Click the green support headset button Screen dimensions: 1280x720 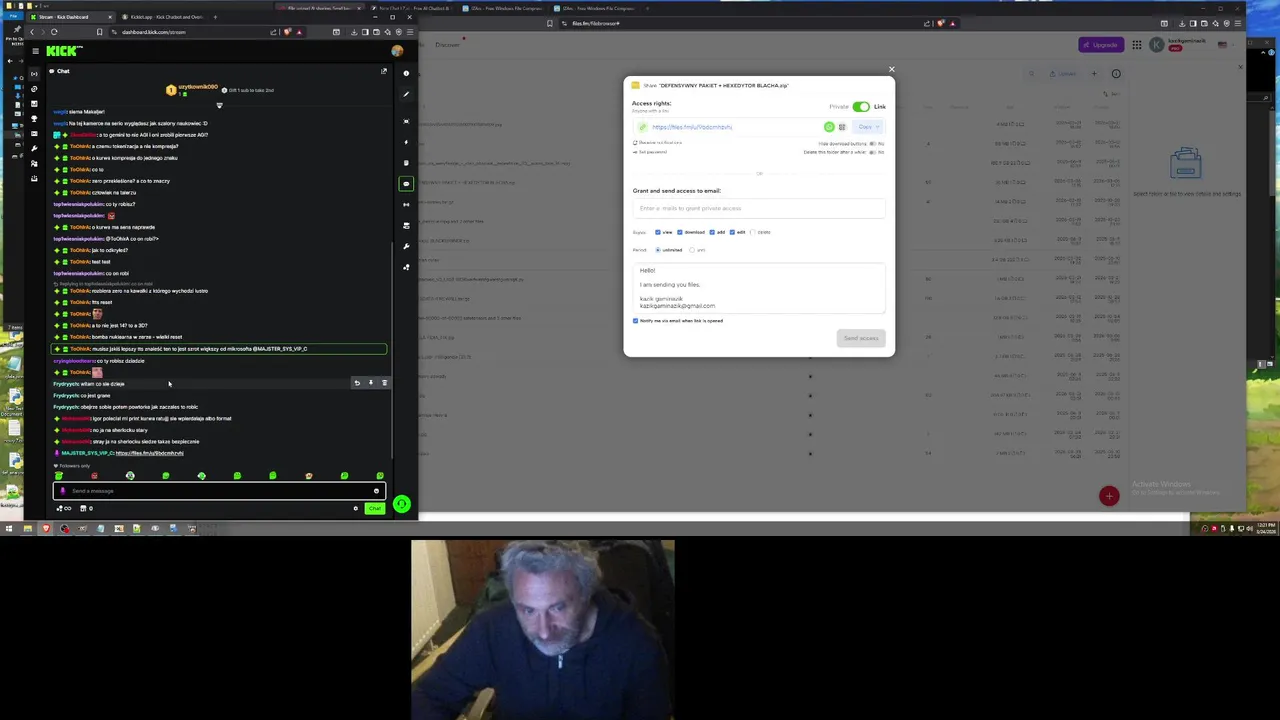401,504
